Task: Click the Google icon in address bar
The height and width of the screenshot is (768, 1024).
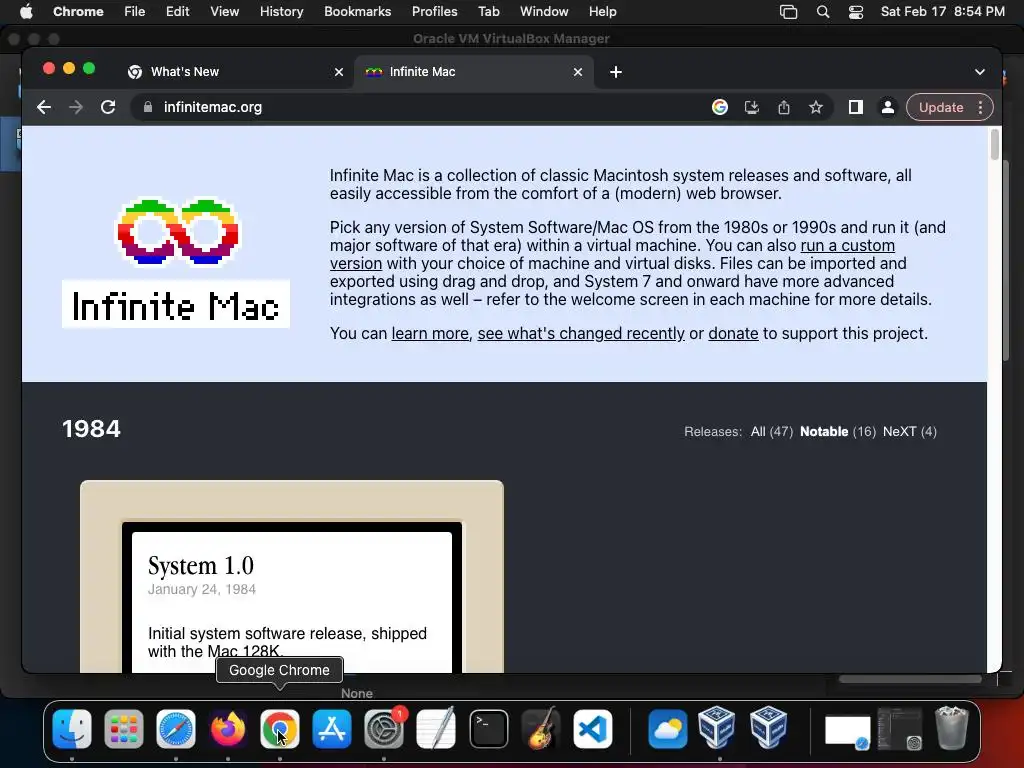Action: [x=720, y=107]
